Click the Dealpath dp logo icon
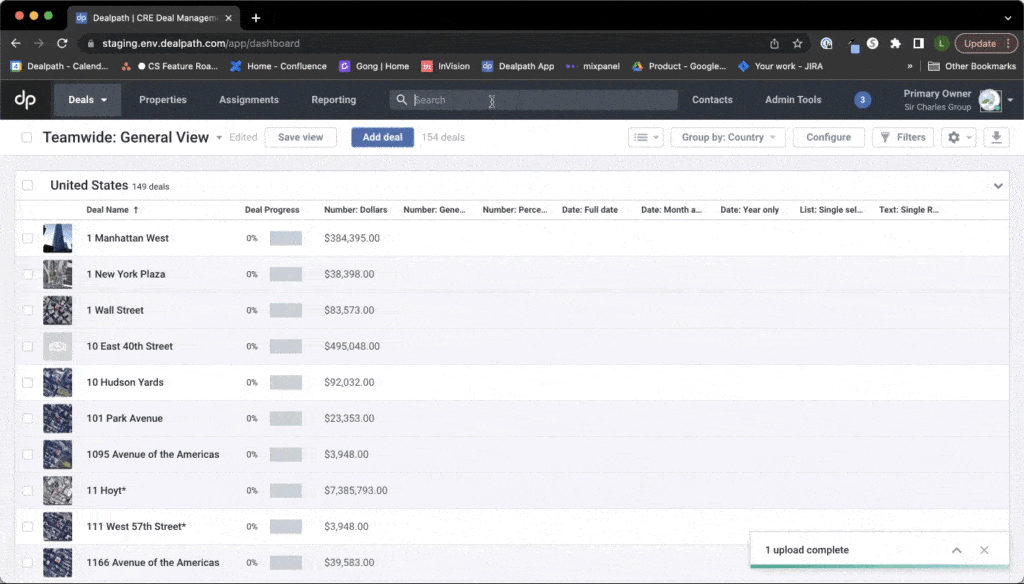The width and height of the screenshot is (1024, 584). pos(24,99)
